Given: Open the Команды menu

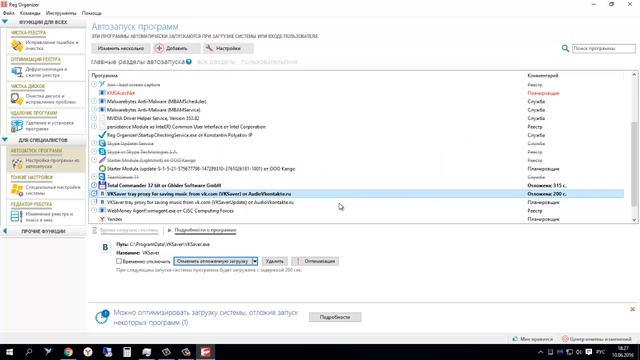Looking at the screenshot, I should (30, 13).
